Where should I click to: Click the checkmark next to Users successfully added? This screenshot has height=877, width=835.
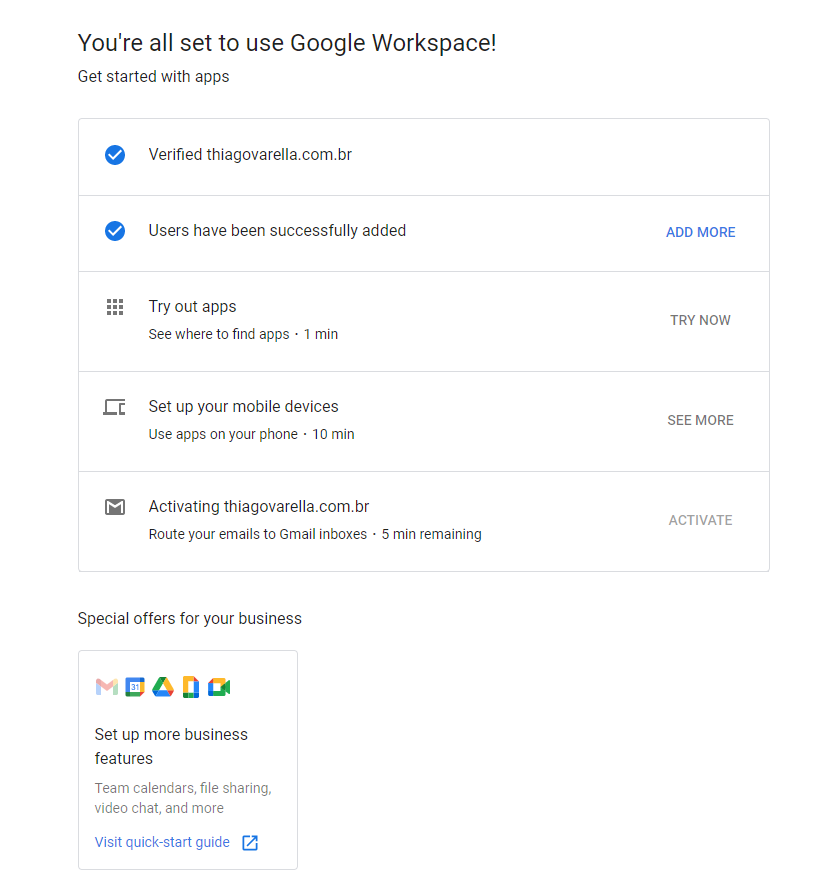[x=115, y=231]
